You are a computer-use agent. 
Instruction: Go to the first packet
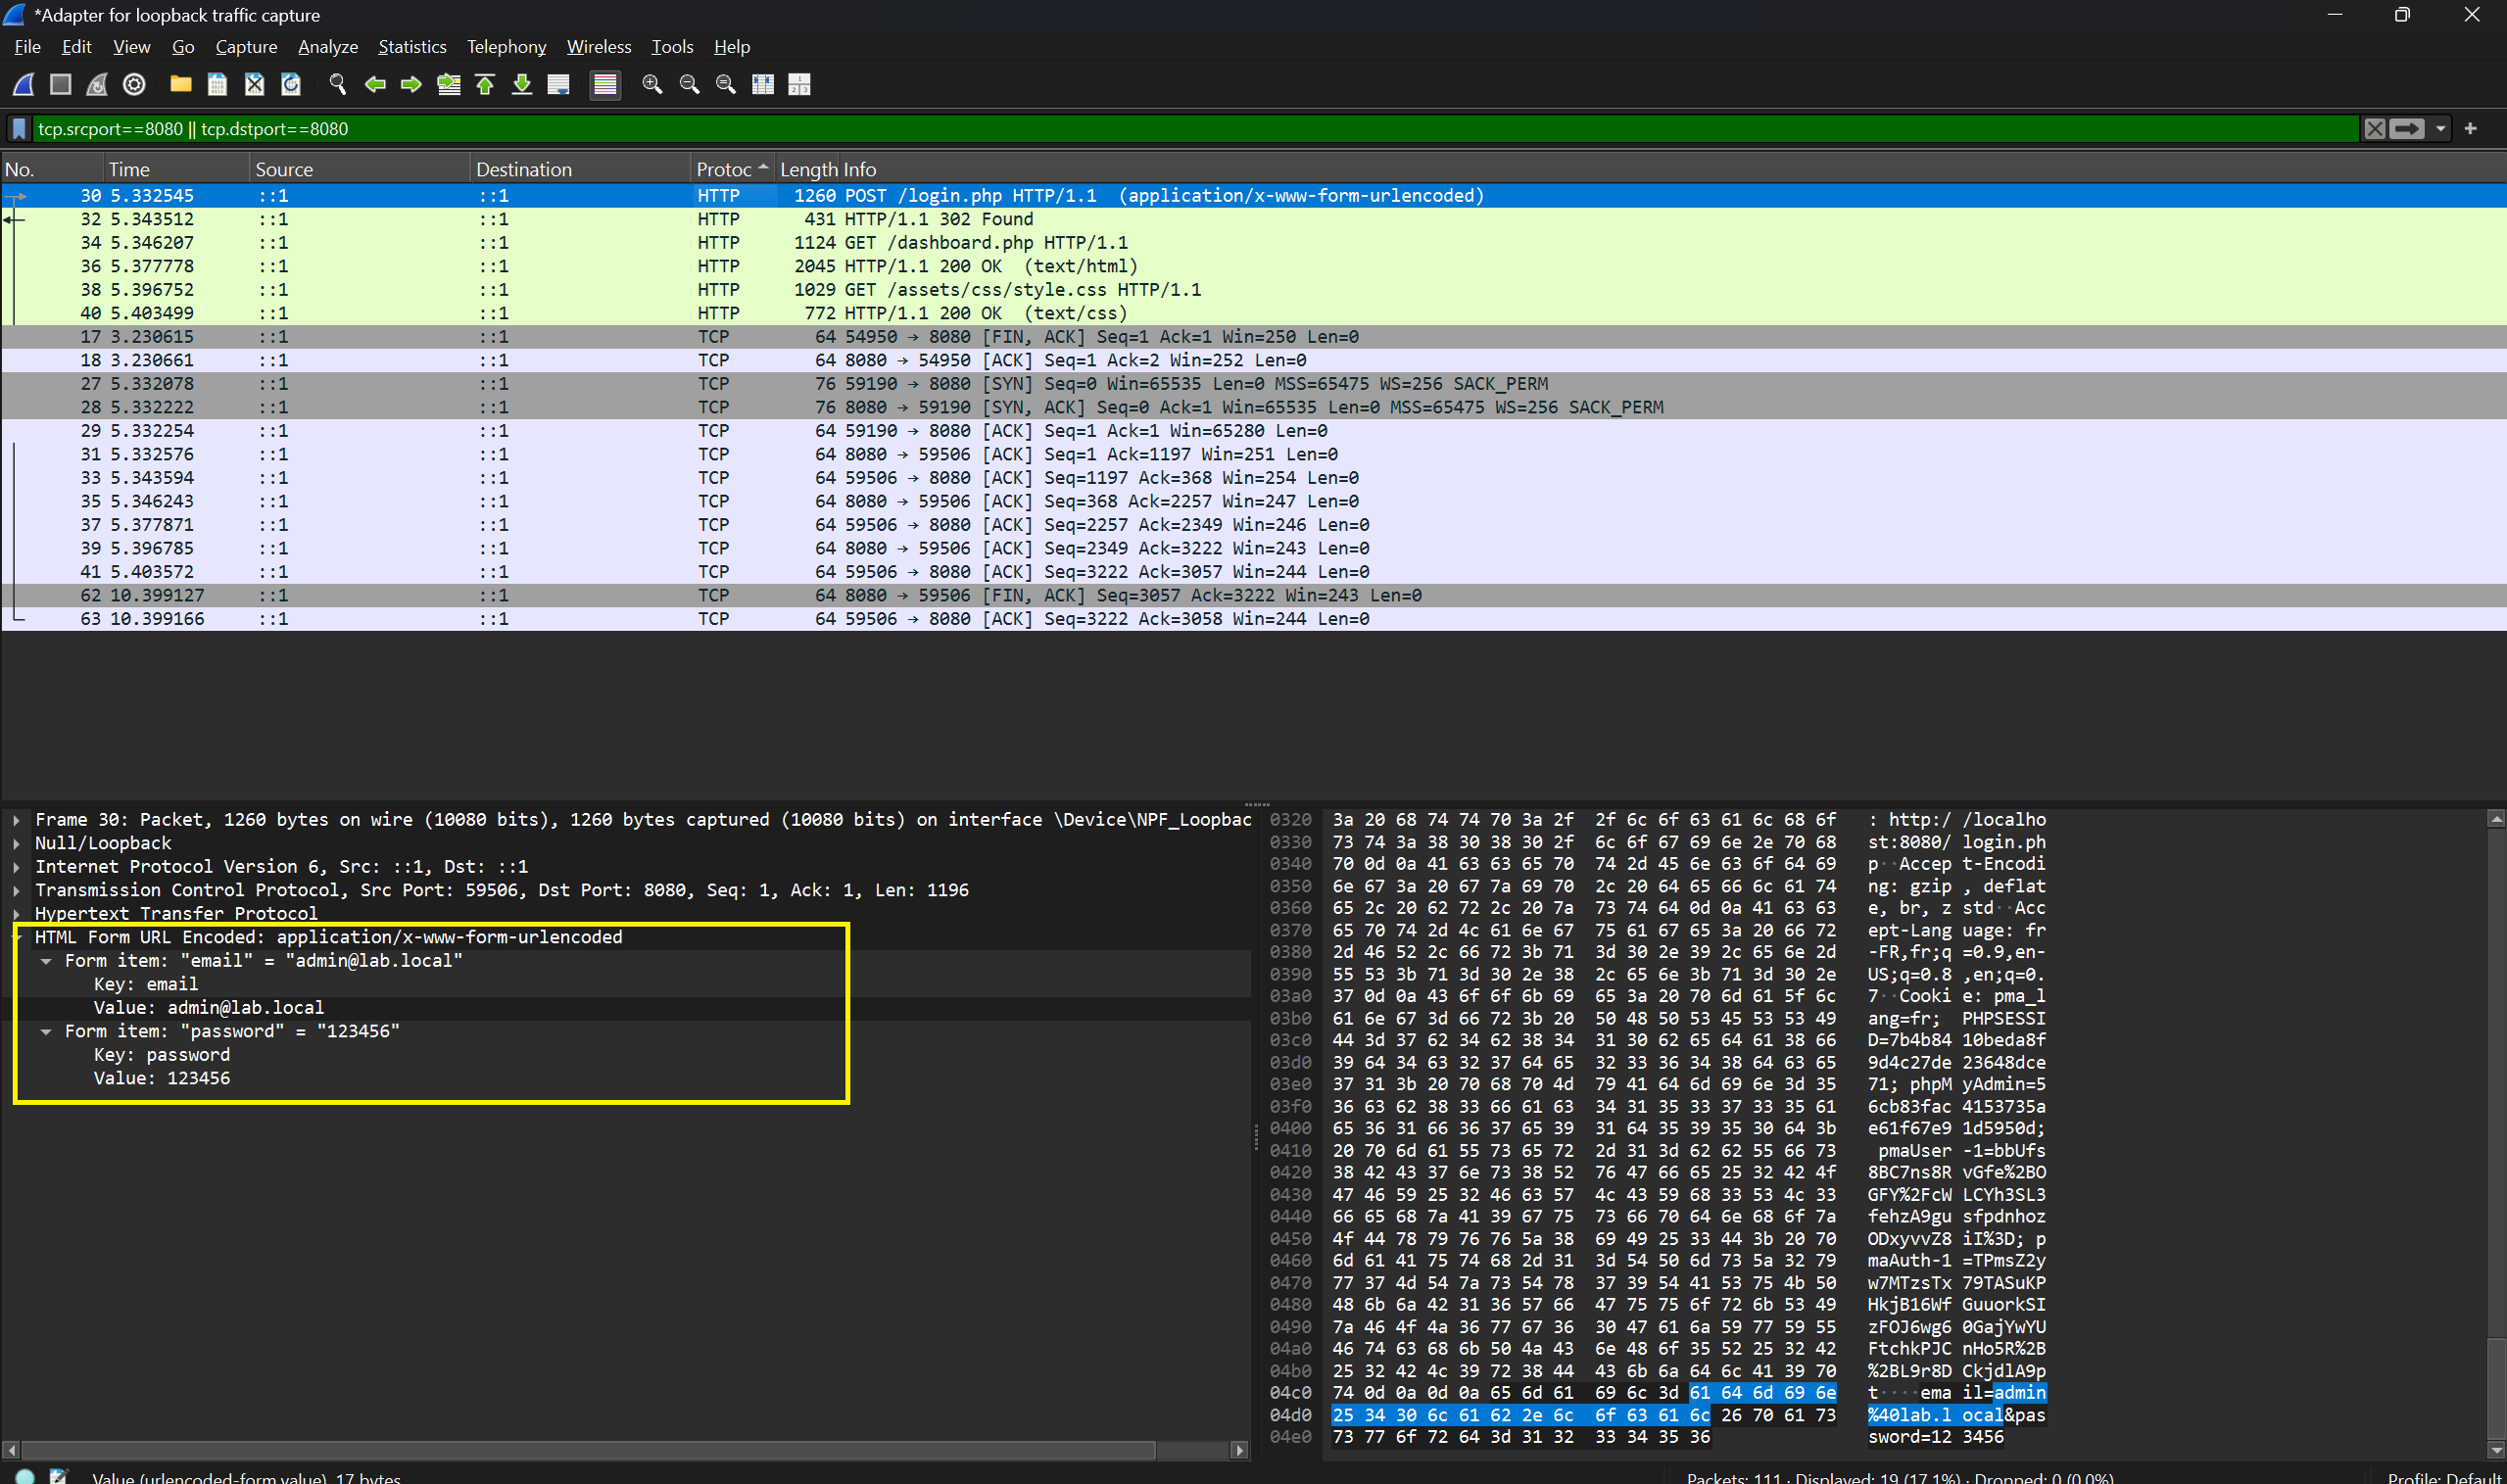485,85
